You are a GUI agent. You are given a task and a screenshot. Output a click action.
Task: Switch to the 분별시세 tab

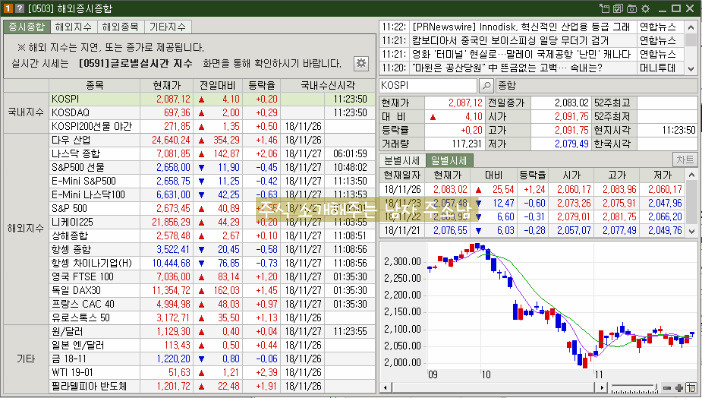tap(402, 160)
